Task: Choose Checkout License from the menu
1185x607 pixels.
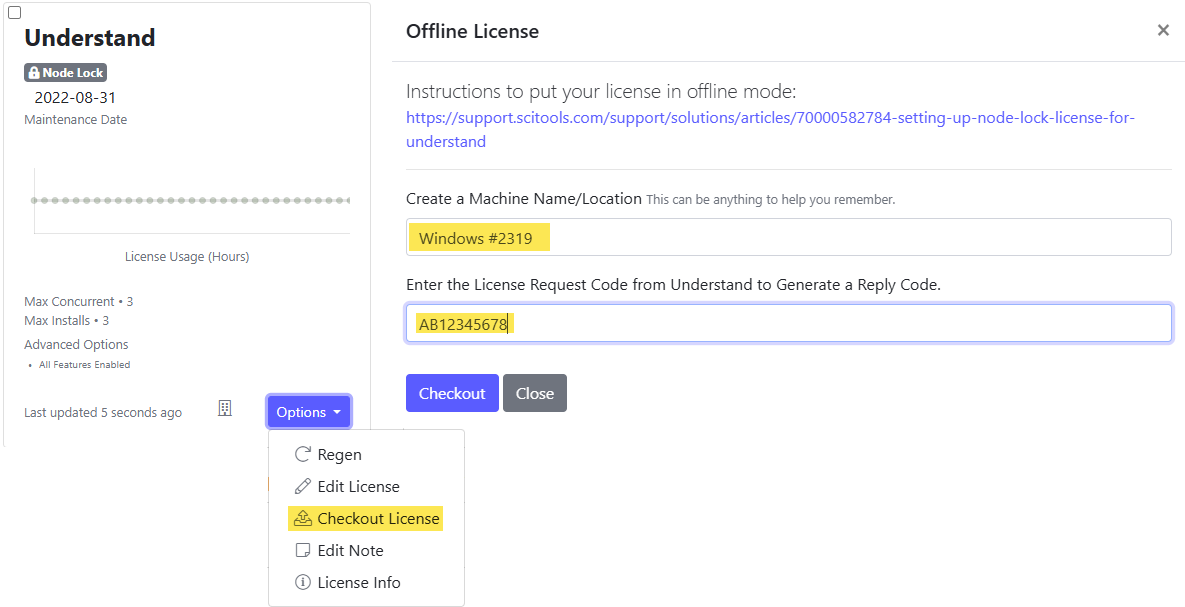Action: tap(367, 519)
